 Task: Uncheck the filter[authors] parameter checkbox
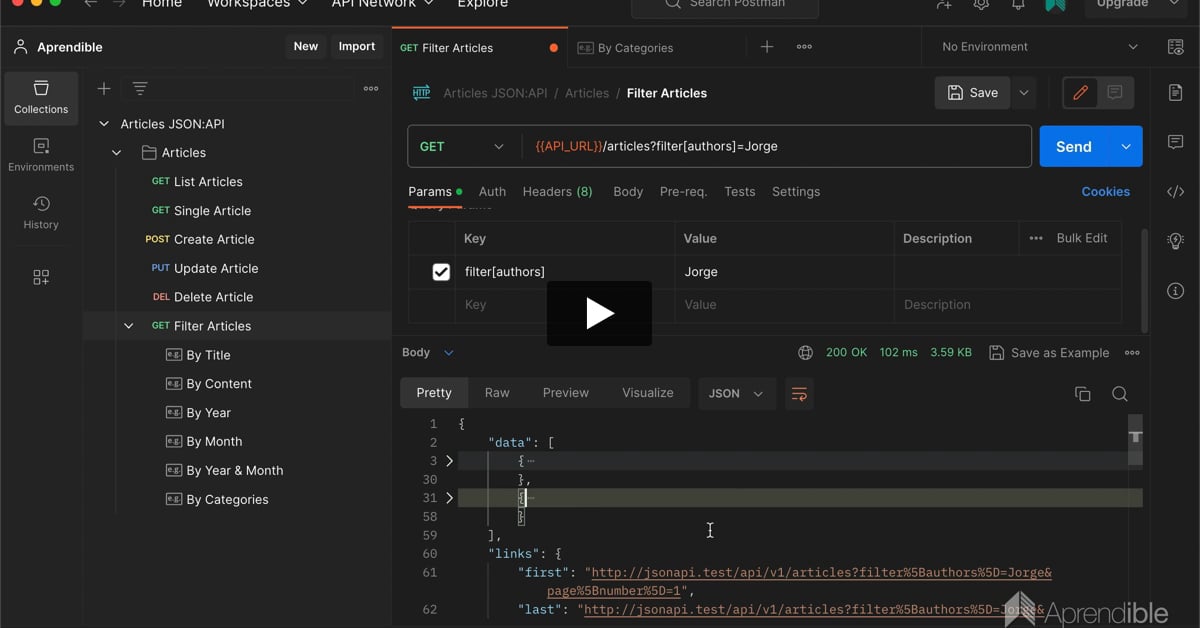pos(441,272)
